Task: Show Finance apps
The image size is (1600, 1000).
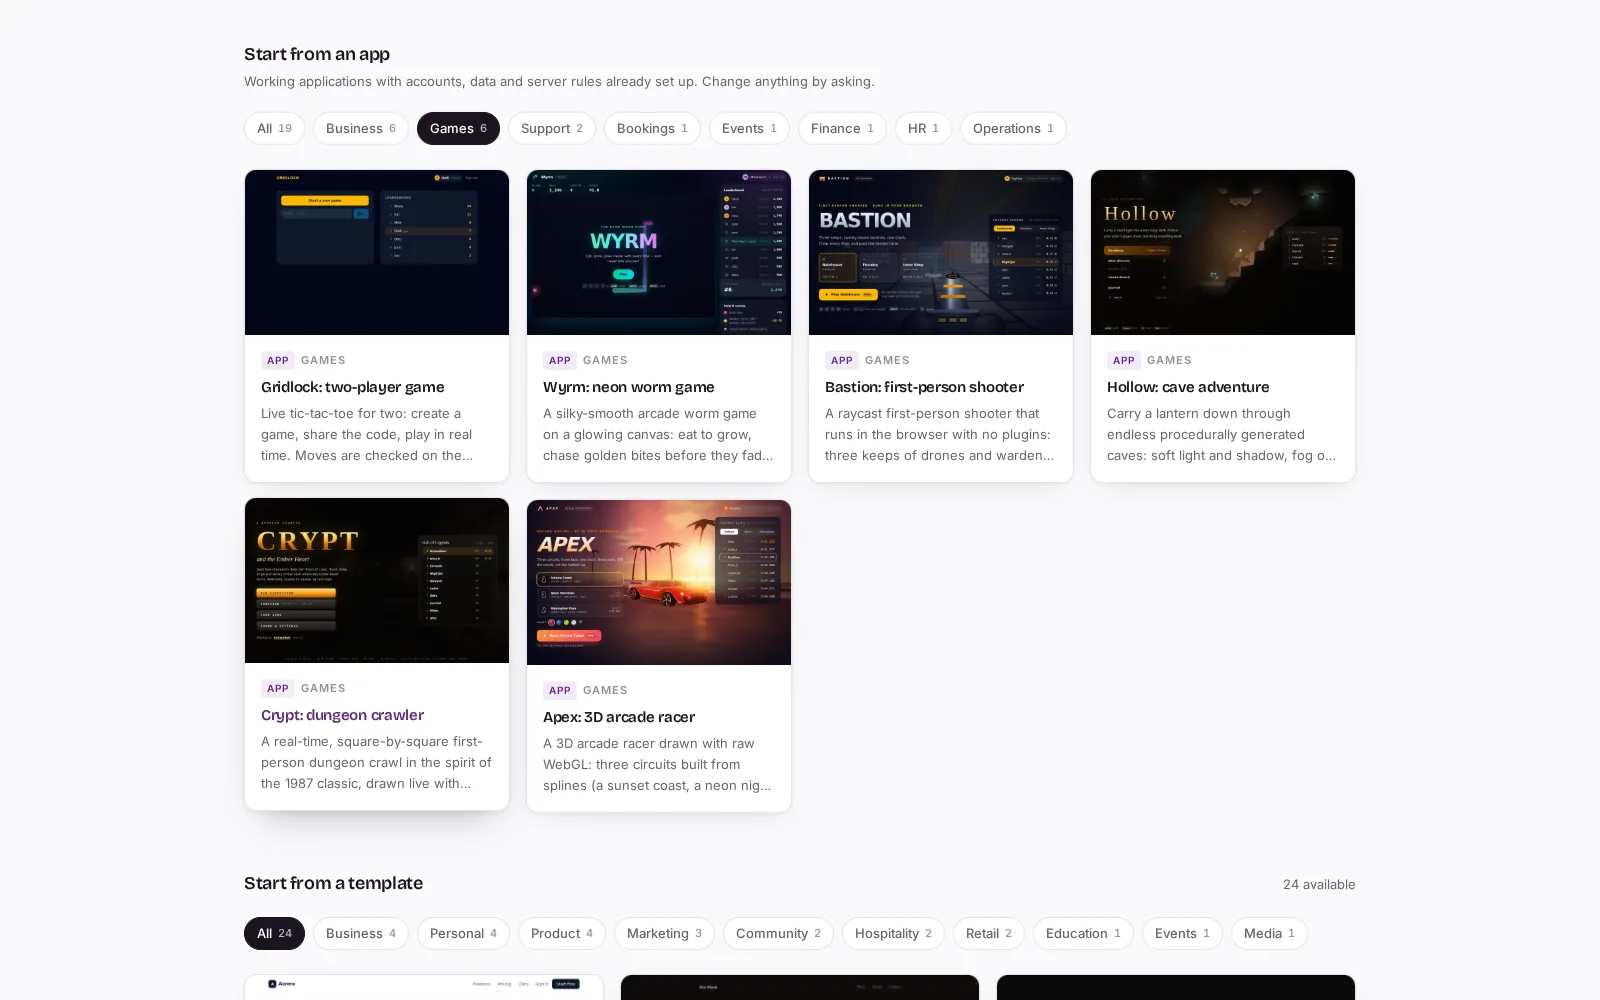Action: pyautogui.click(x=842, y=128)
